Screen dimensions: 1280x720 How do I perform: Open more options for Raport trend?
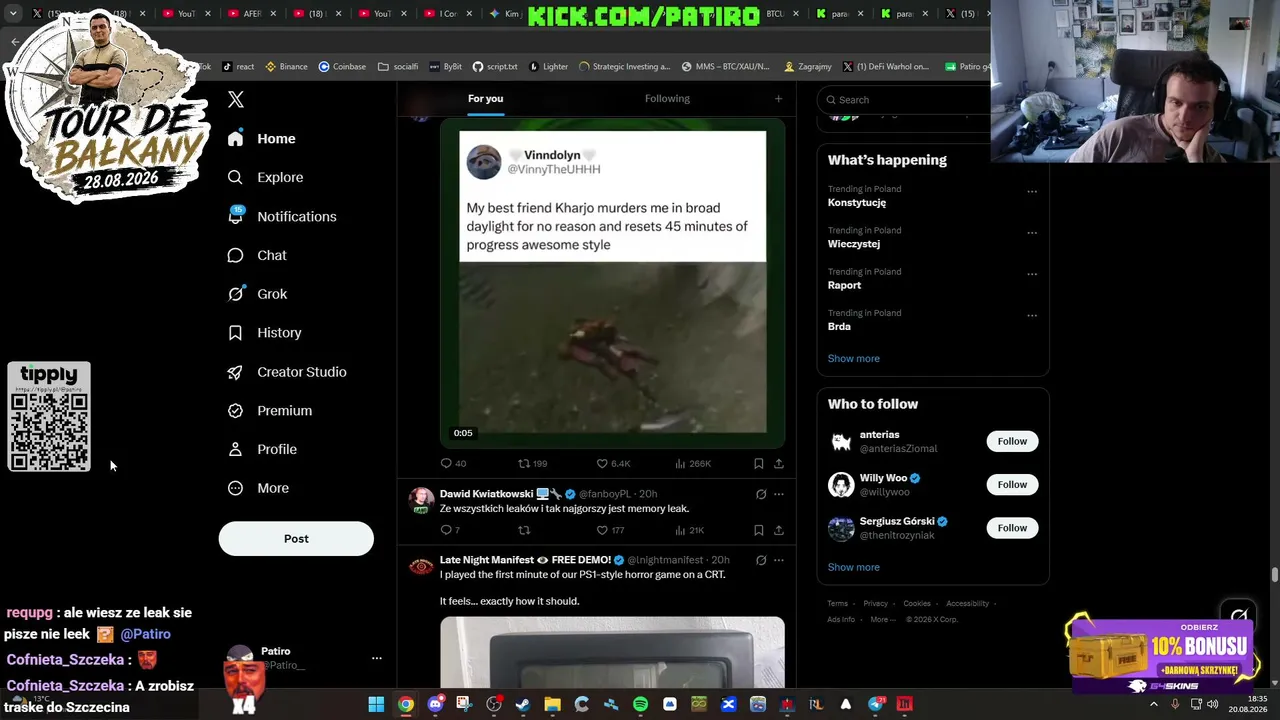click(1032, 274)
